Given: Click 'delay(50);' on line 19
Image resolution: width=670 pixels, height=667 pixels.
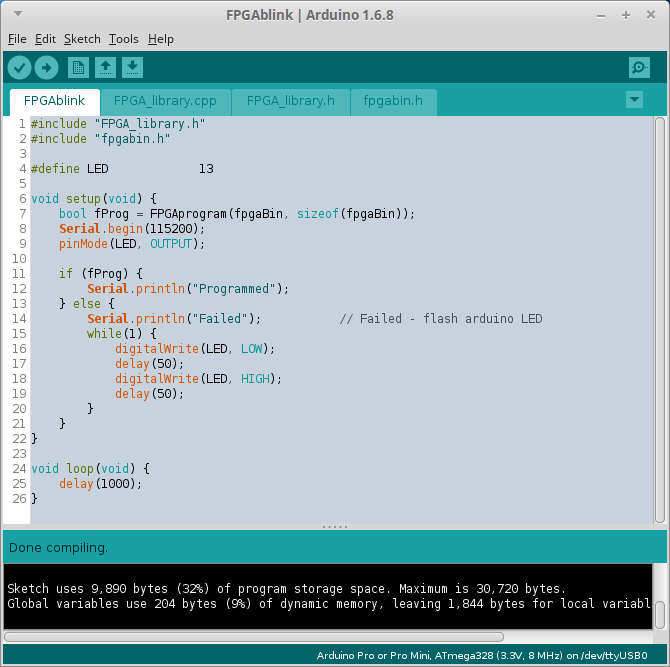Looking at the screenshot, I should (x=150, y=394).
